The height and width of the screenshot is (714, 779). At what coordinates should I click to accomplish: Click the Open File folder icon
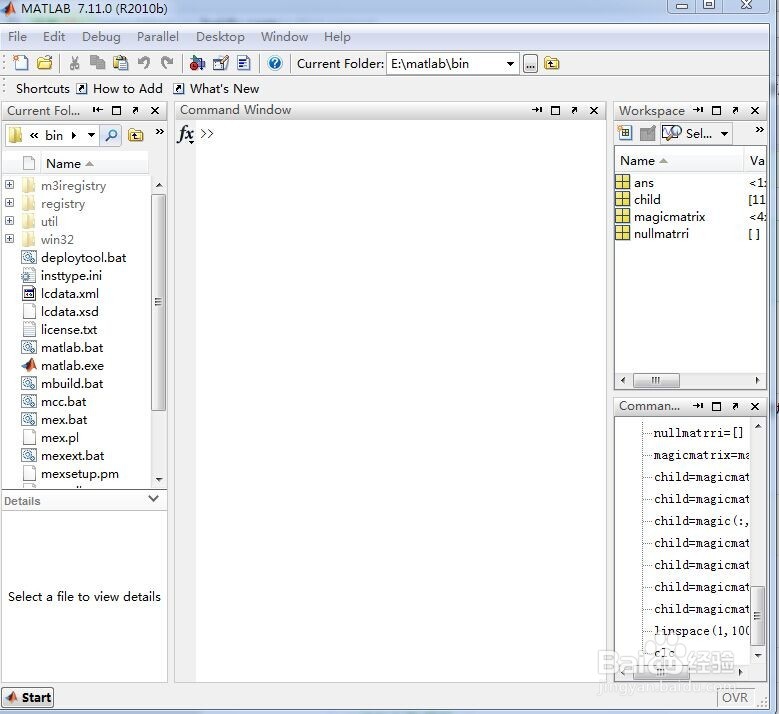click(45, 63)
